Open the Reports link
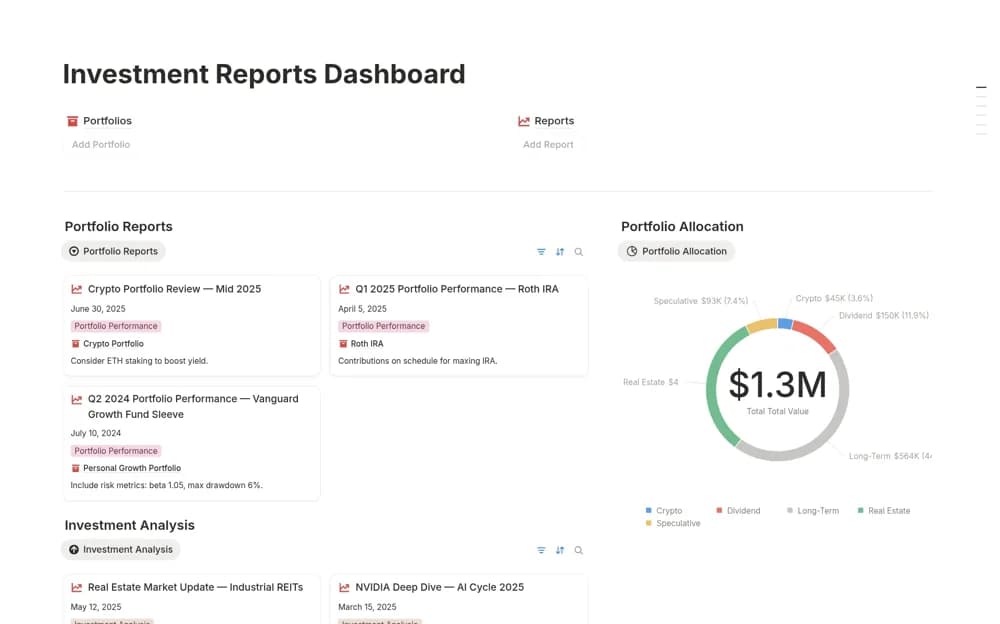Screen dimensions: 1000x624 point(554,121)
